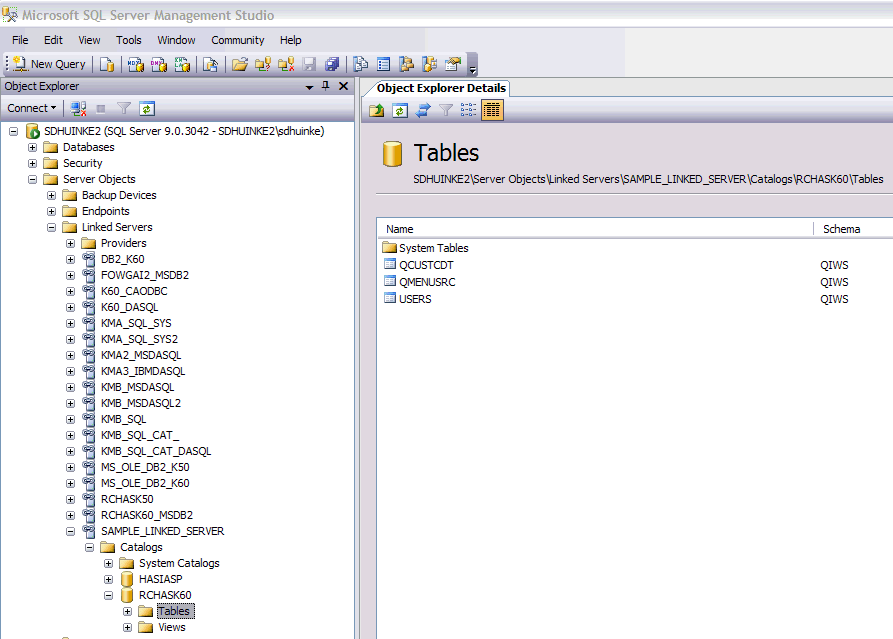The height and width of the screenshot is (639, 893).
Task: Open the Help menu
Action: pyautogui.click(x=290, y=40)
